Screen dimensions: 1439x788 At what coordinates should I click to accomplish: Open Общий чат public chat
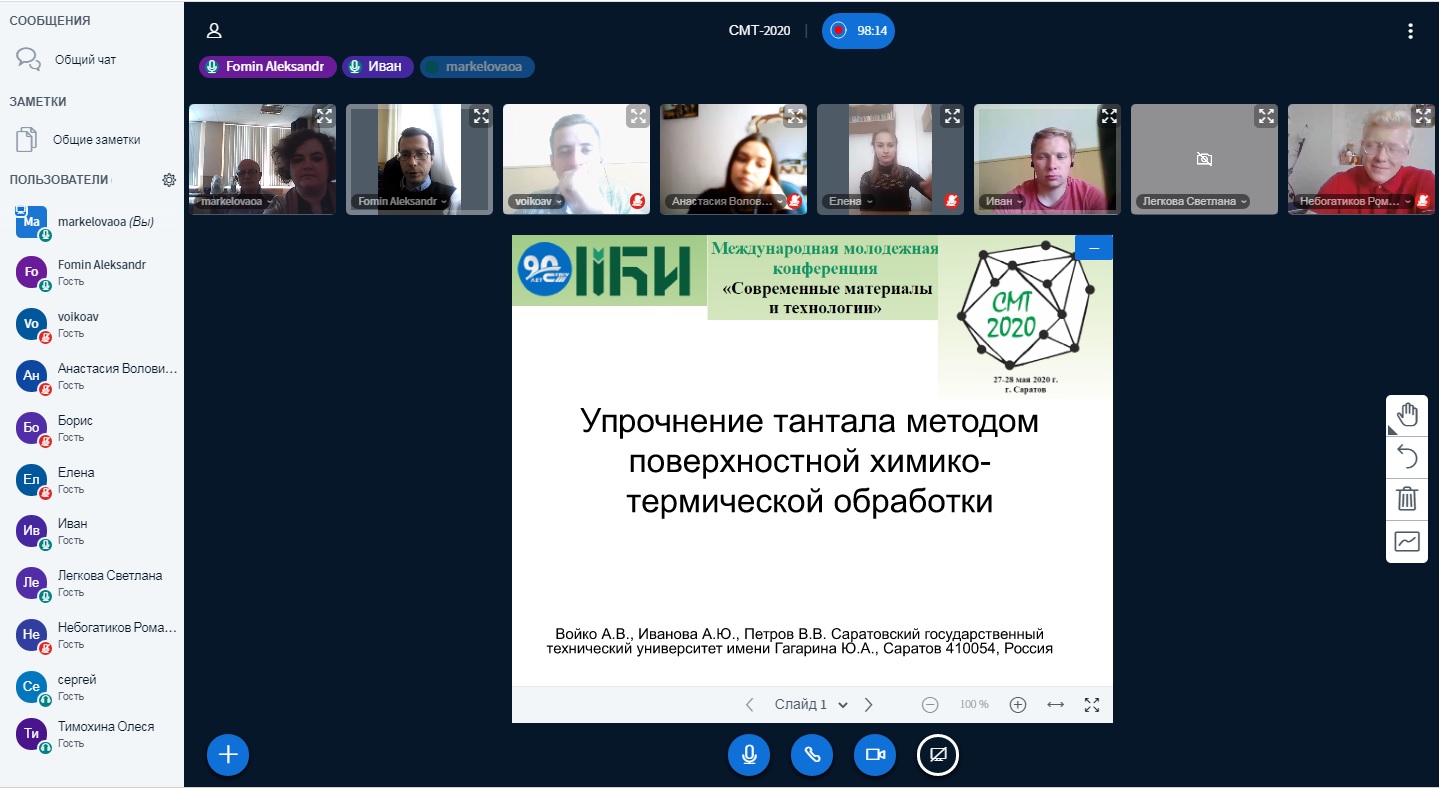[84, 60]
